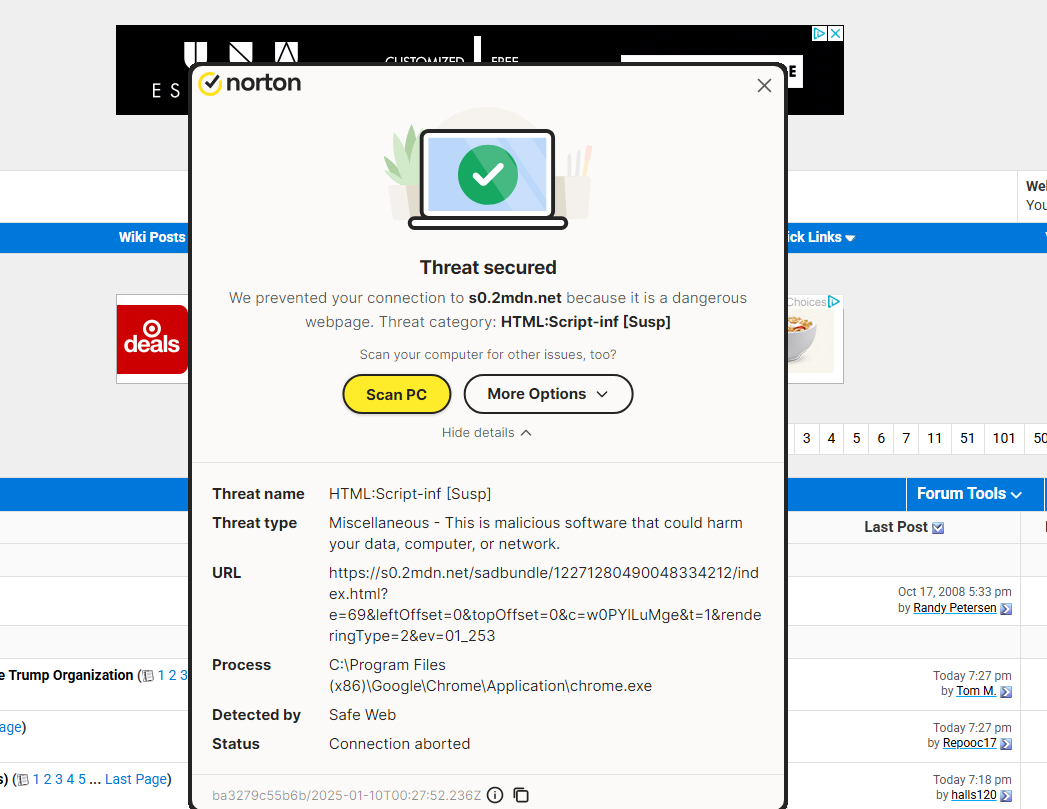Click the go-to-post icon next to Tom M.
Image resolution: width=1047 pixels, height=809 pixels.
(x=1006, y=691)
